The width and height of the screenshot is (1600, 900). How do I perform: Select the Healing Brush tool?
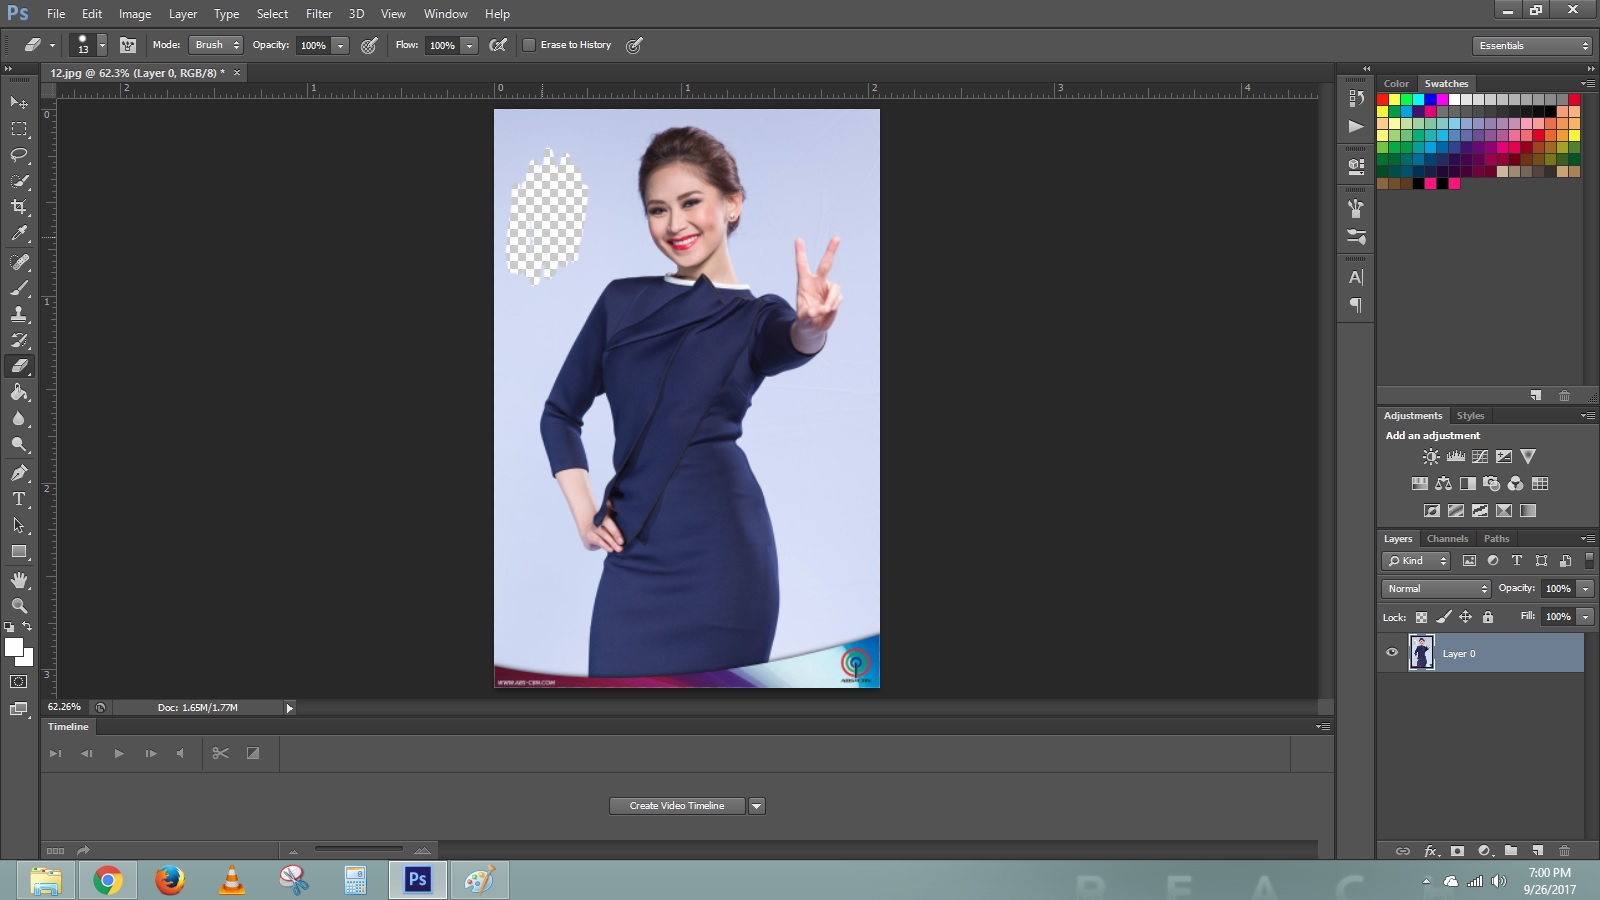(x=19, y=262)
